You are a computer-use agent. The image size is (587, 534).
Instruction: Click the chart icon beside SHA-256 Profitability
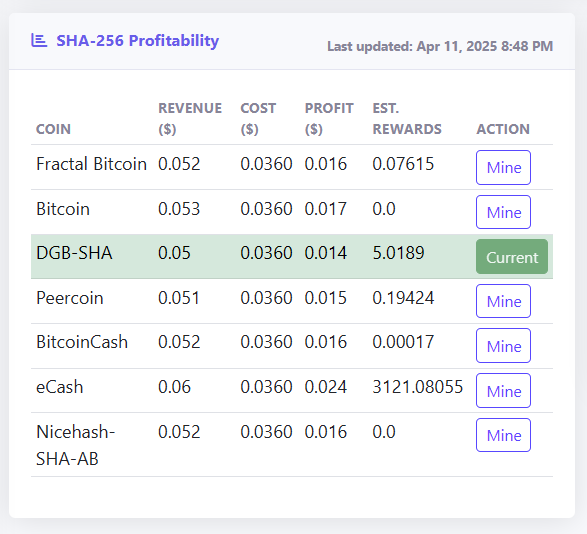(x=39, y=40)
